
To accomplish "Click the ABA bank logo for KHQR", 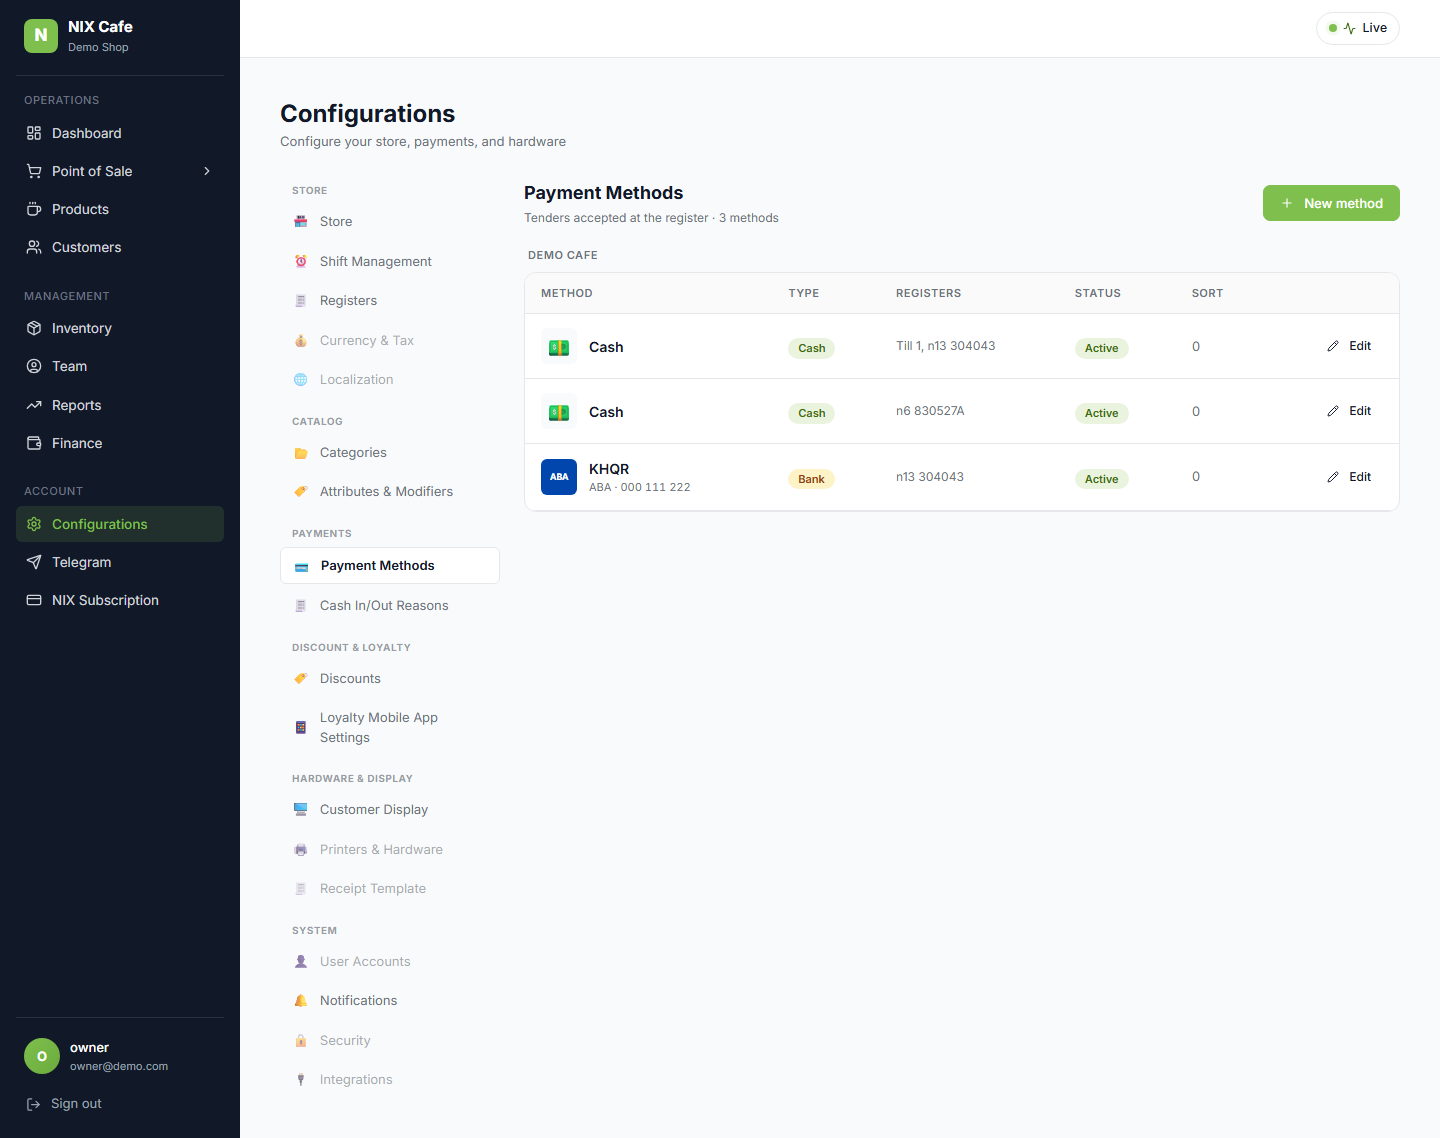I will click(559, 477).
